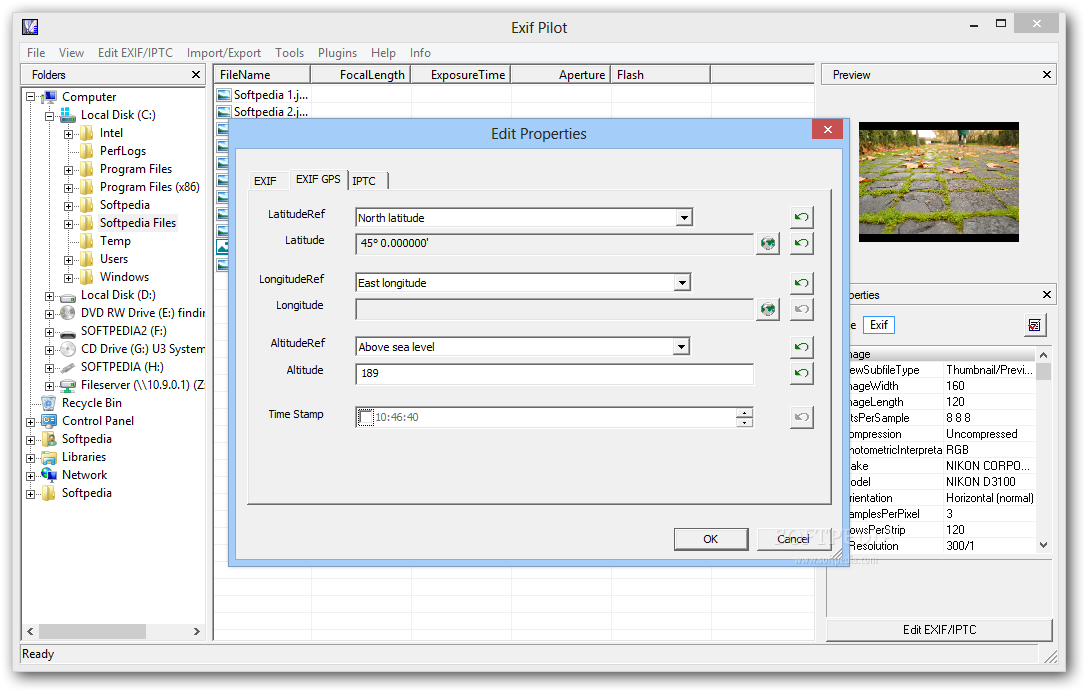Open the Import/Export menu
1086x692 pixels.
224,53
